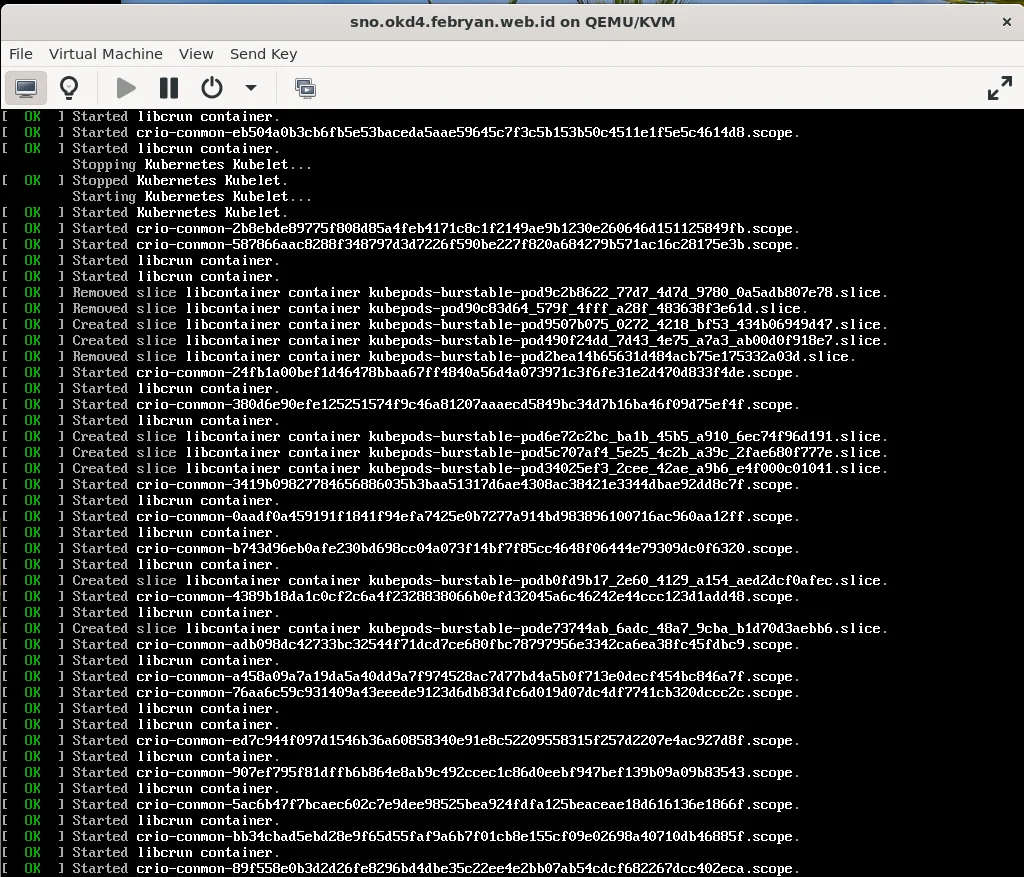This screenshot has width=1024, height=877.
Task: Click the console to capture keyboard input
Action: pyautogui.click(x=512, y=500)
